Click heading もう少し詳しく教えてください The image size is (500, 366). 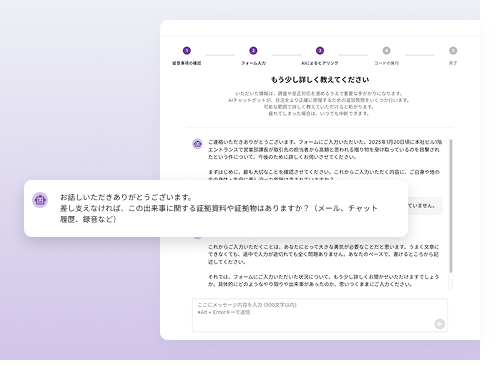(x=320, y=80)
